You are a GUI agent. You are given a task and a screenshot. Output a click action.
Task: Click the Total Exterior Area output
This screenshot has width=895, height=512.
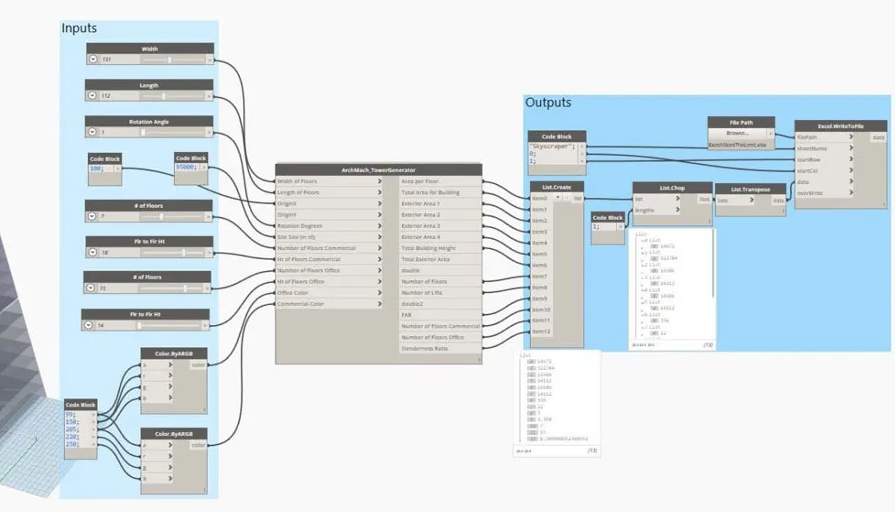(440, 259)
